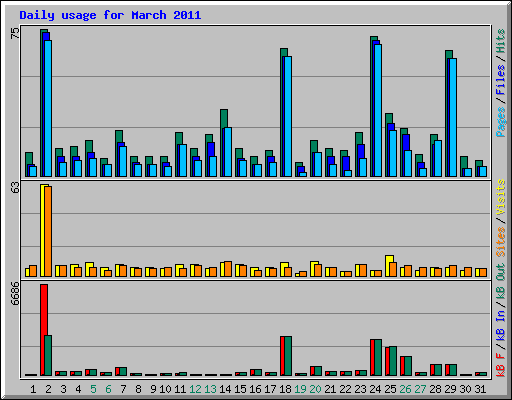Screen dimensions: 512x400
Task: Select the cyan "Pages" legend label
Action: click(501, 122)
